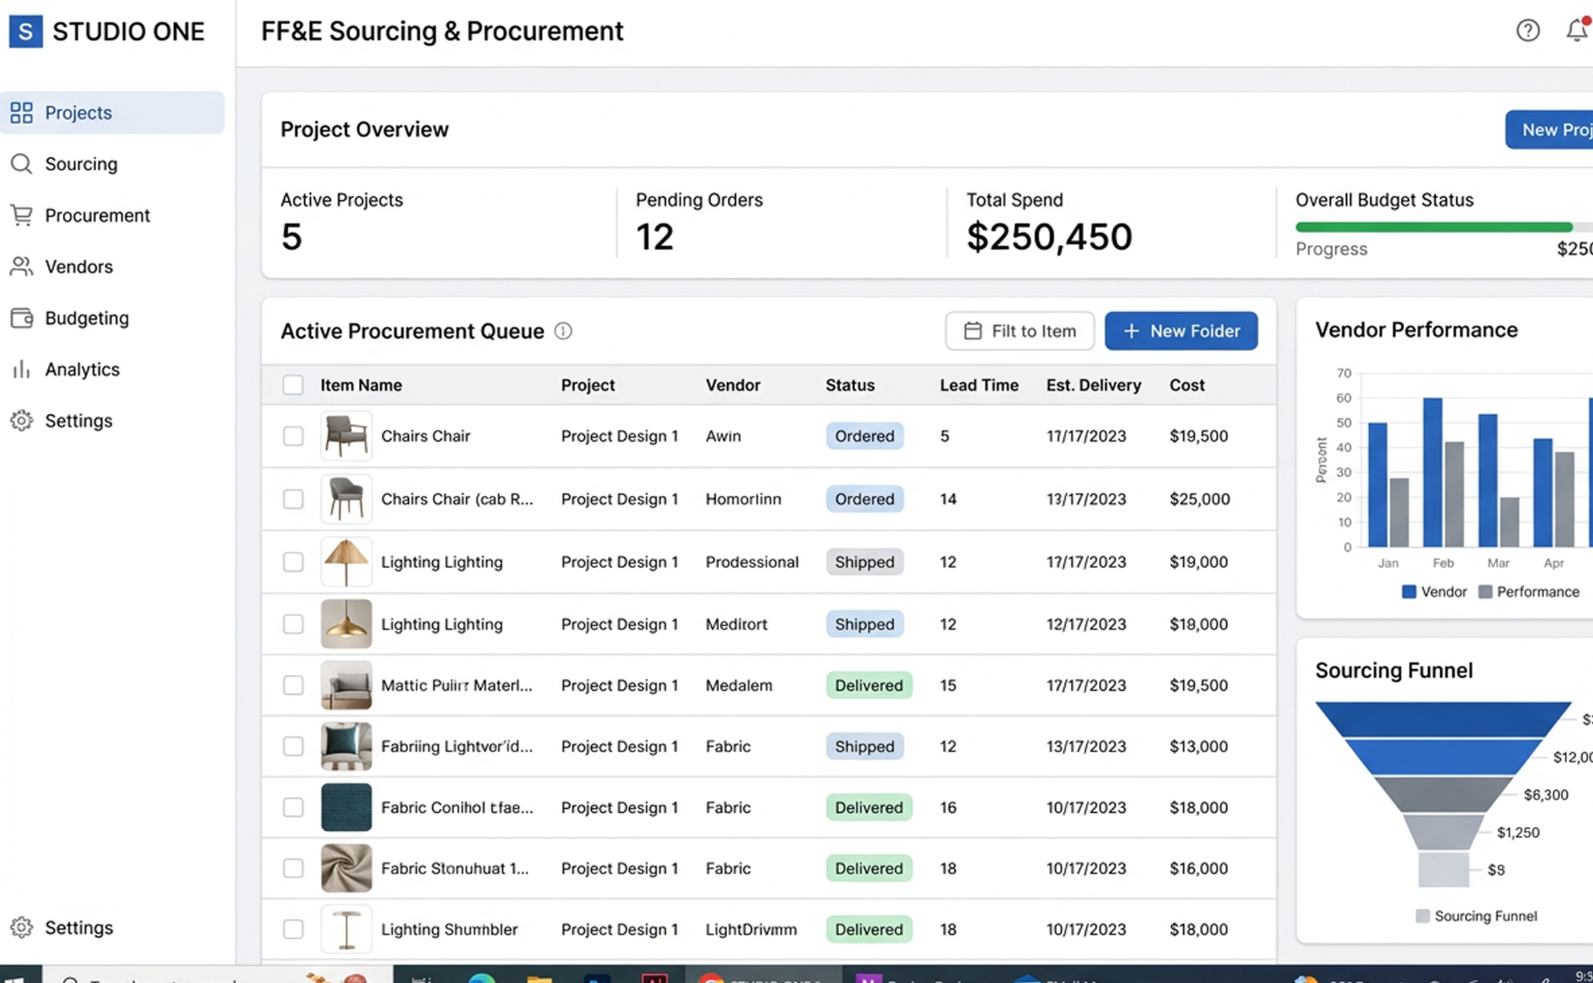Open Procurement via its cart icon
Image resolution: width=1593 pixels, height=983 pixels.
[x=21, y=215]
